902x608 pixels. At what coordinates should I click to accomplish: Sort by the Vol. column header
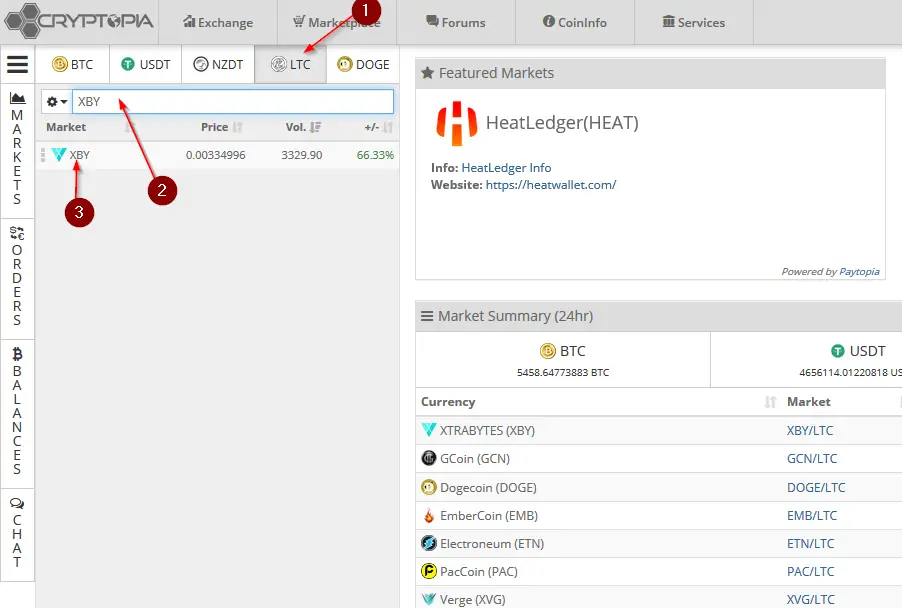click(x=303, y=127)
